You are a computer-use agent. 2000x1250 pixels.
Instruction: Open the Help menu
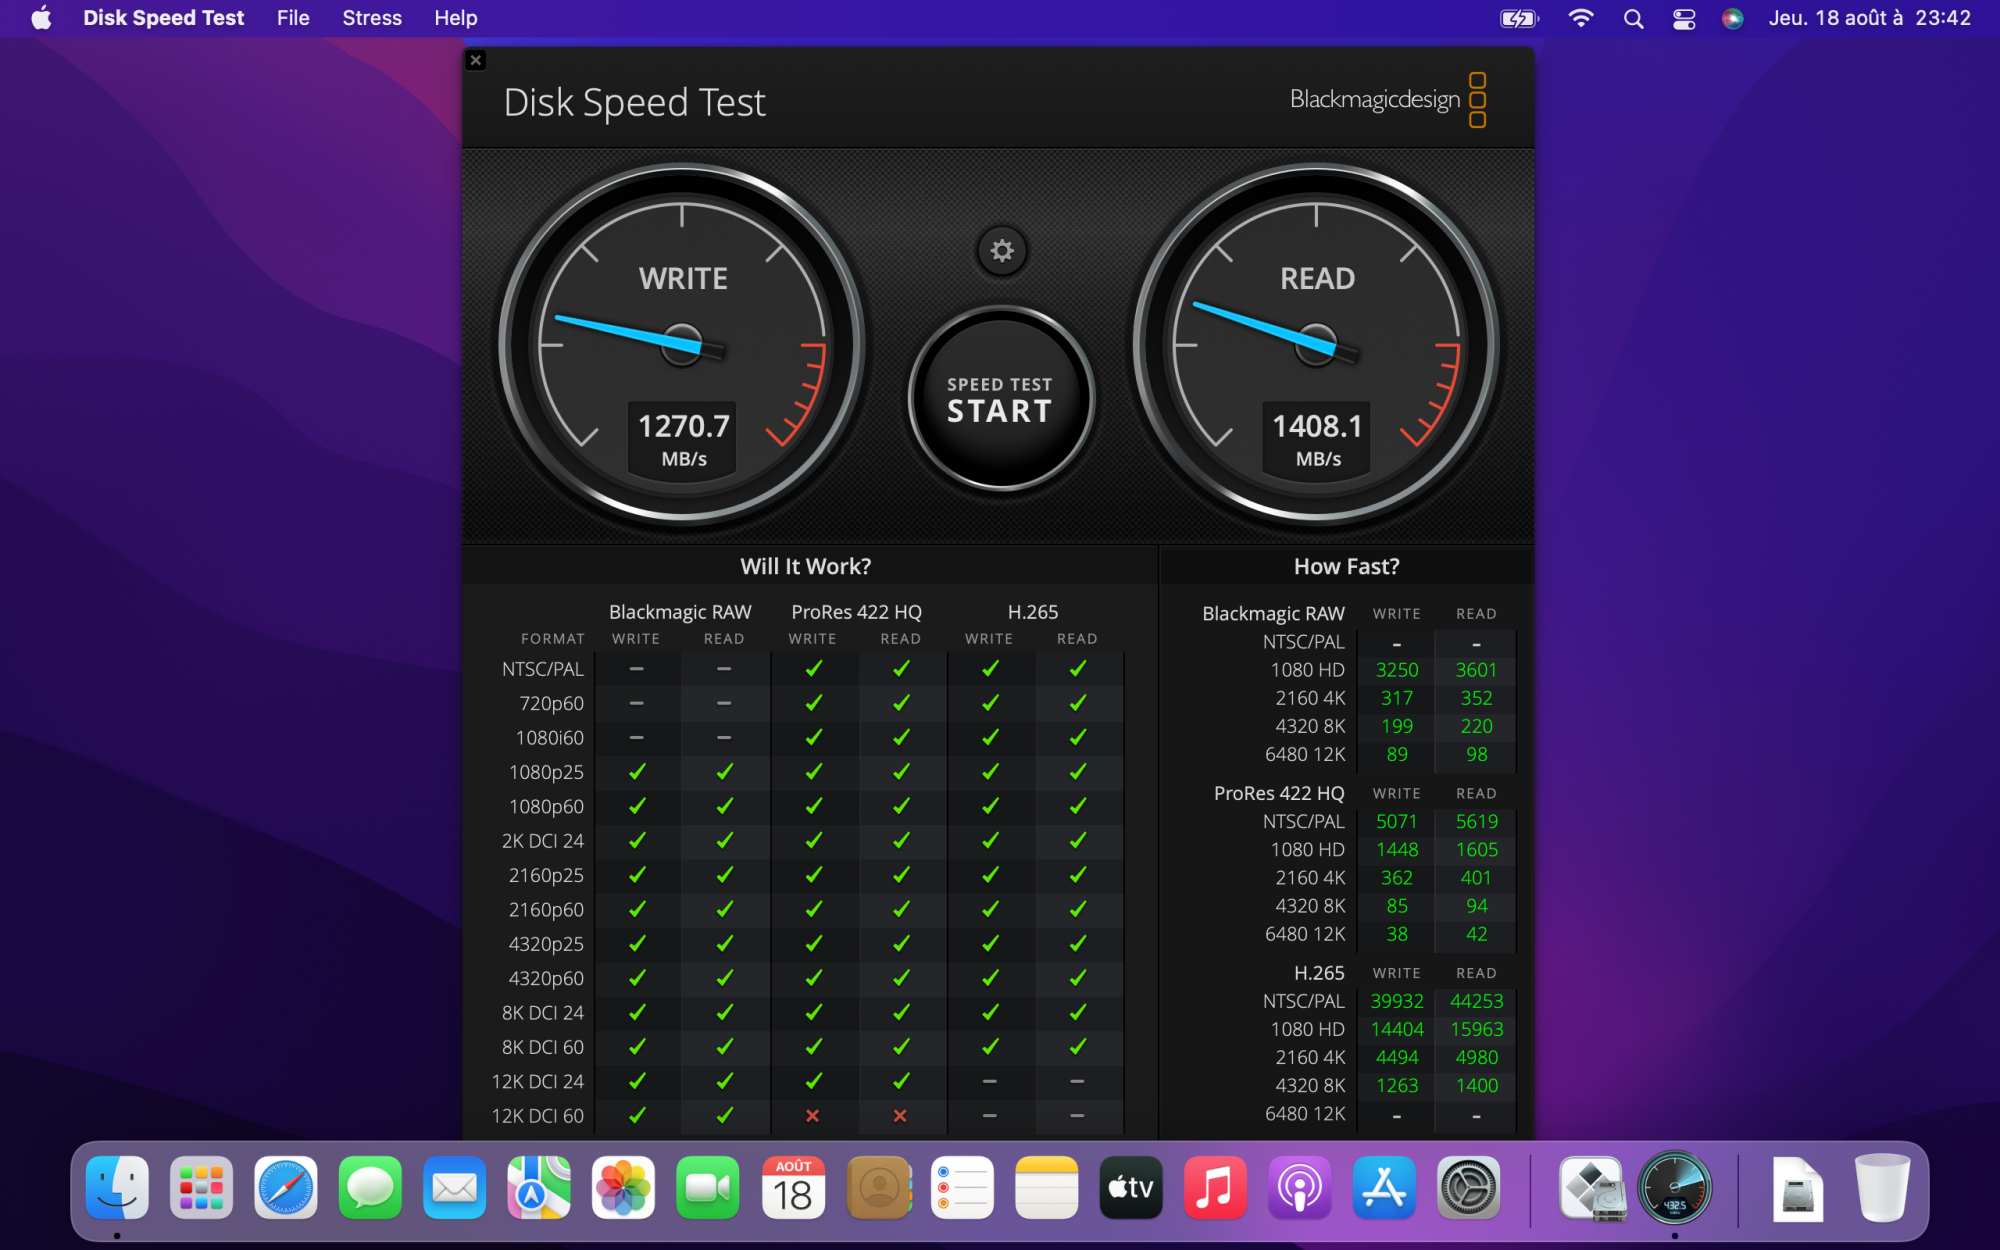pos(455,18)
